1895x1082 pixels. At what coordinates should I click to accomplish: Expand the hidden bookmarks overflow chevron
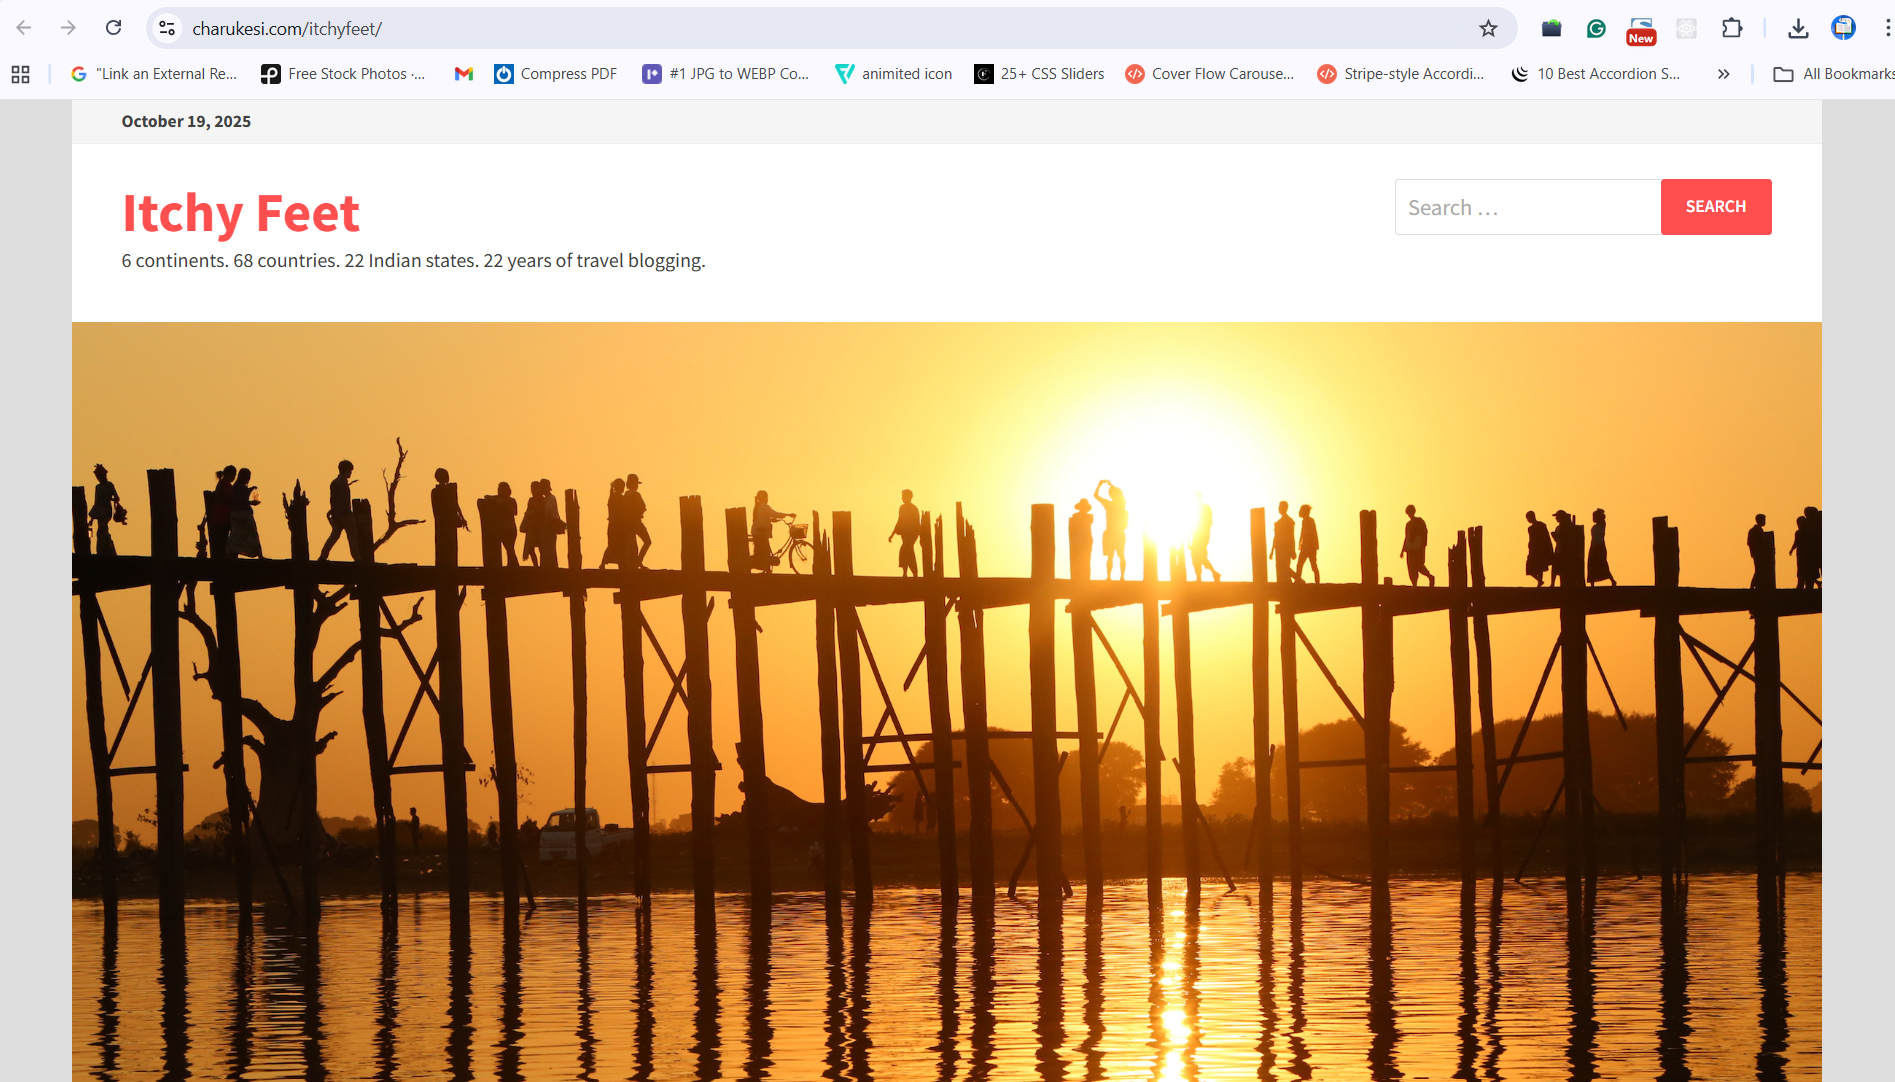click(x=1723, y=74)
